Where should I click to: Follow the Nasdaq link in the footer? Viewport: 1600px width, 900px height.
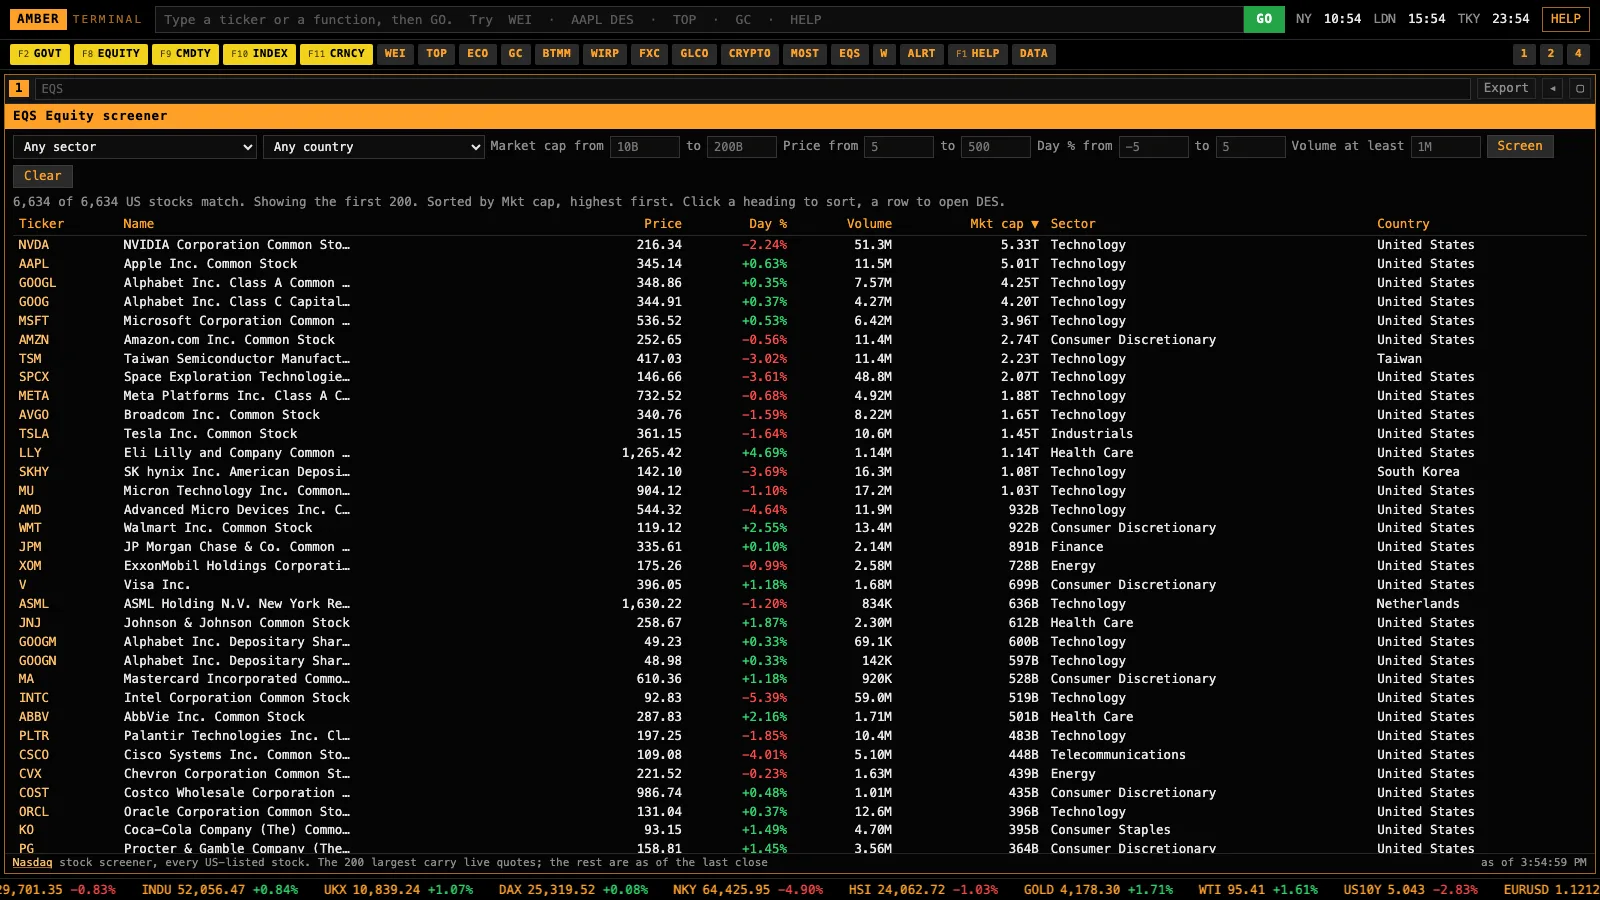[x=32, y=862]
